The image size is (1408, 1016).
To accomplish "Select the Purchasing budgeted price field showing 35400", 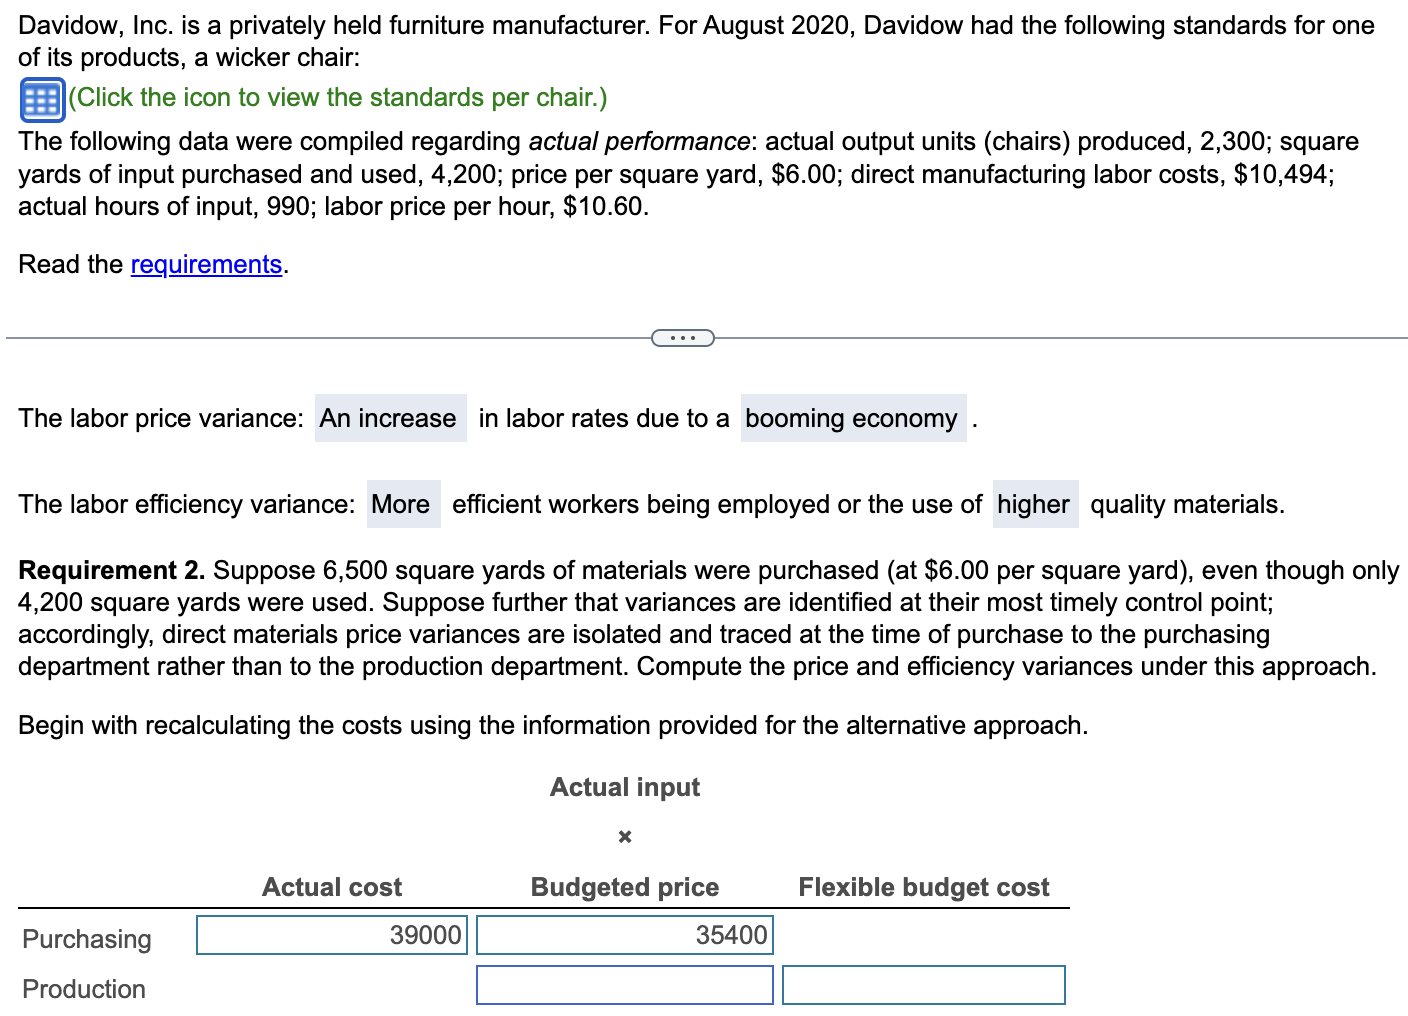I will tap(623, 934).
